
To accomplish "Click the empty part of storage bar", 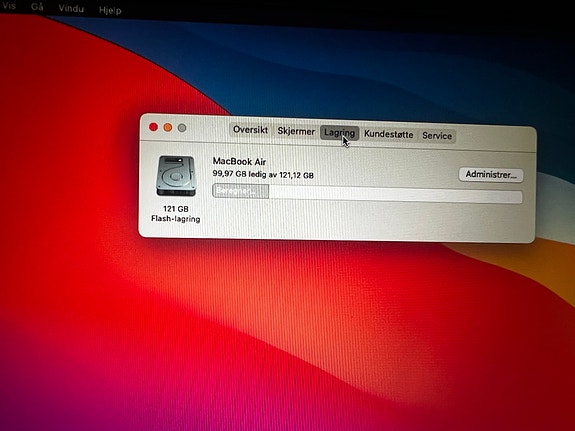I will (x=395, y=194).
